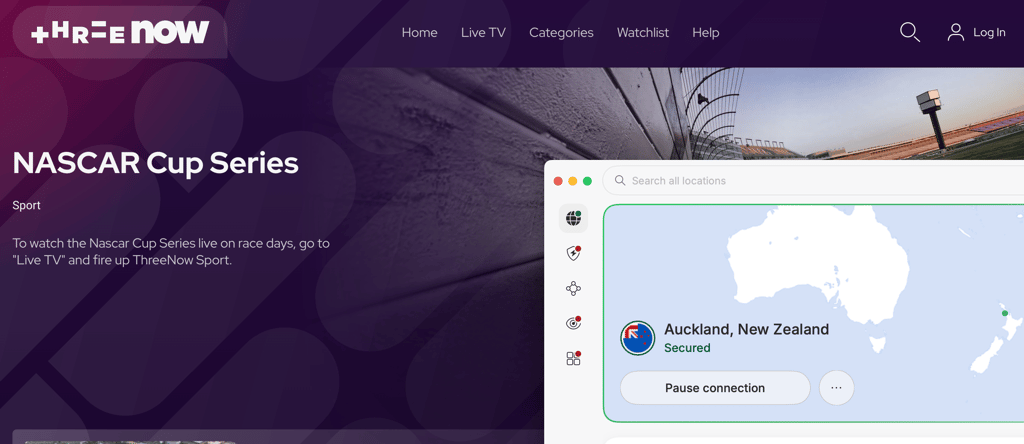Click Pause connection button
Image resolution: width=1024 pixels, height=444 pixels.
point(715,388)
